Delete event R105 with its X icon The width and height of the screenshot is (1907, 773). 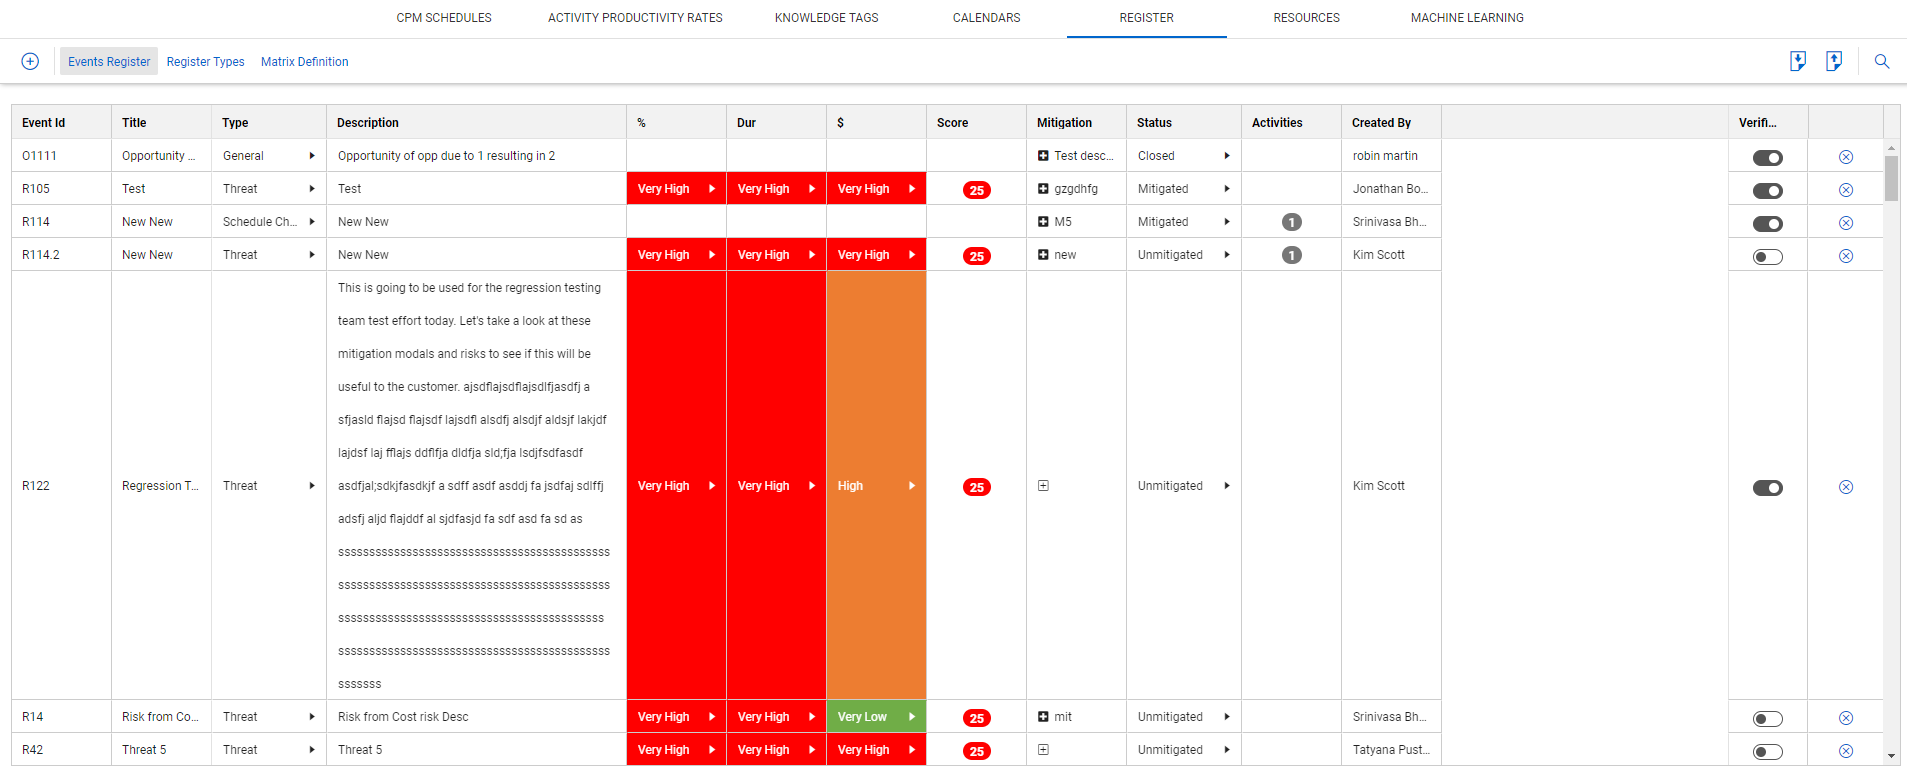1845,190
